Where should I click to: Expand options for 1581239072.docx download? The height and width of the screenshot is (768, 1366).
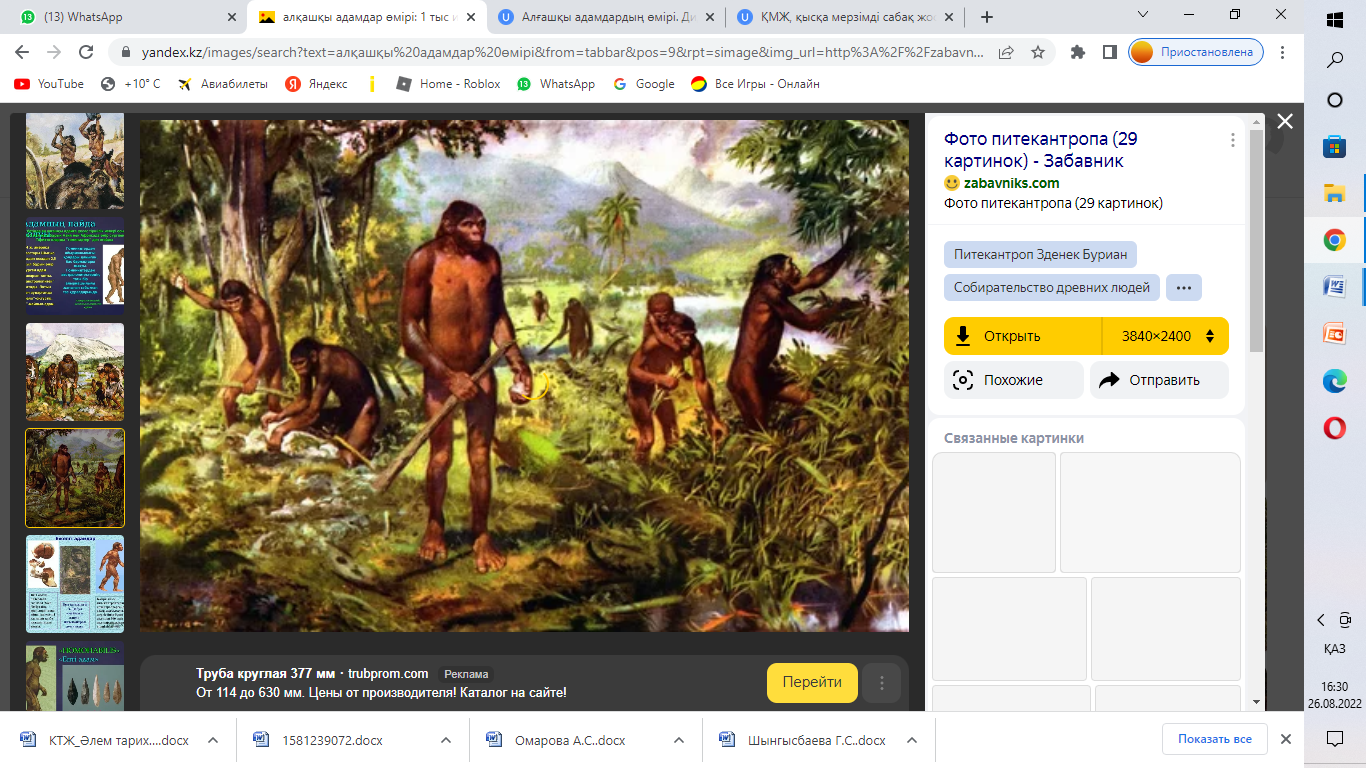tap(446, 741)
